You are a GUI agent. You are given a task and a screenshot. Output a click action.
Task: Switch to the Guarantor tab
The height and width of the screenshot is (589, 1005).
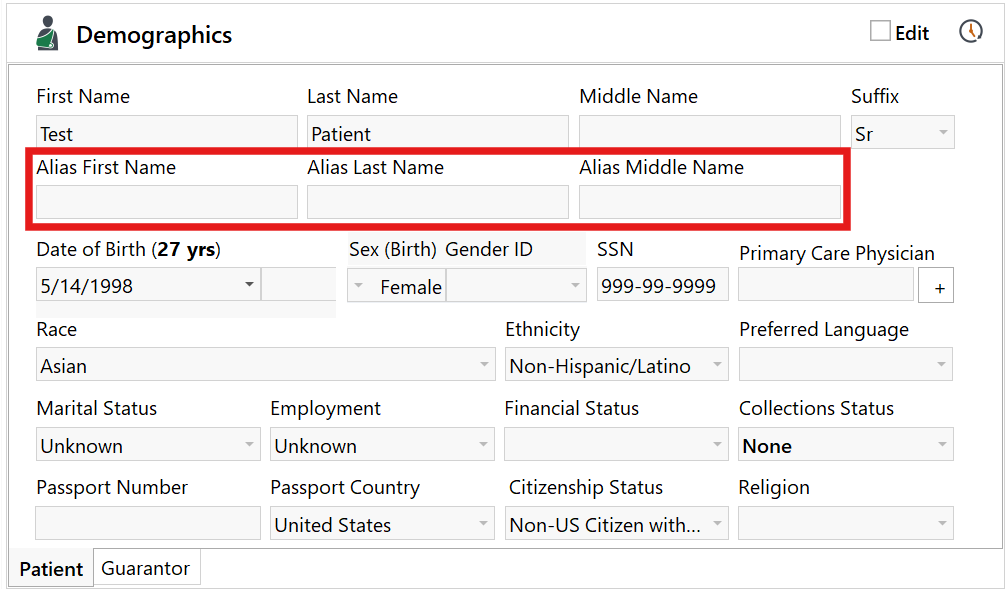tap(146, 568)
